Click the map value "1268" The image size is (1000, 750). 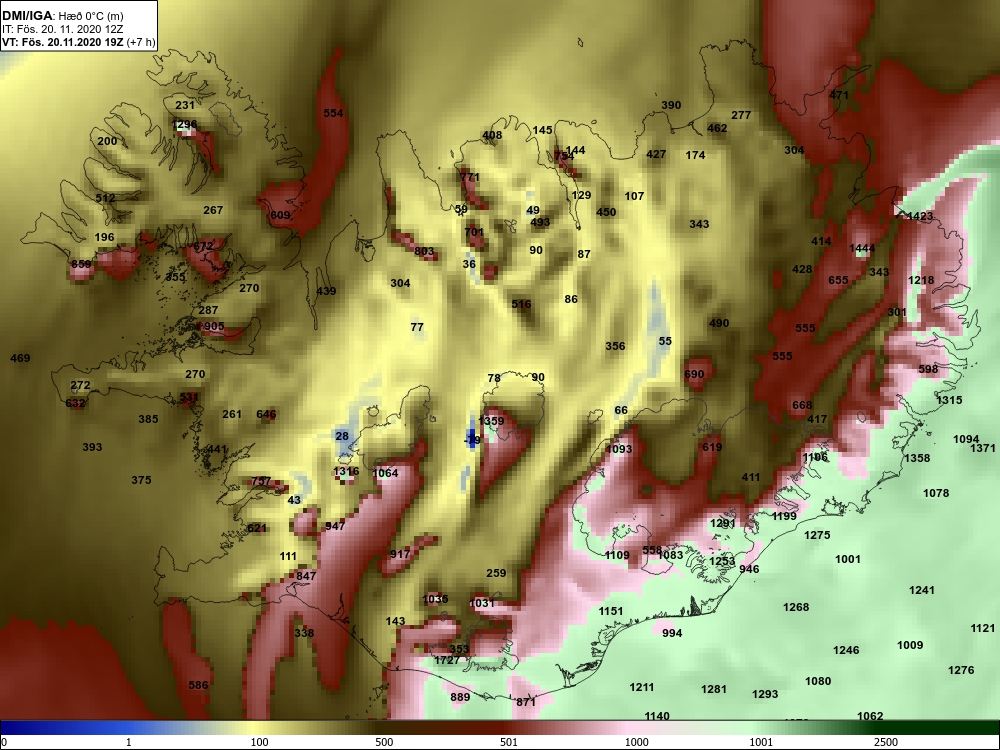[x=796, y=608]
